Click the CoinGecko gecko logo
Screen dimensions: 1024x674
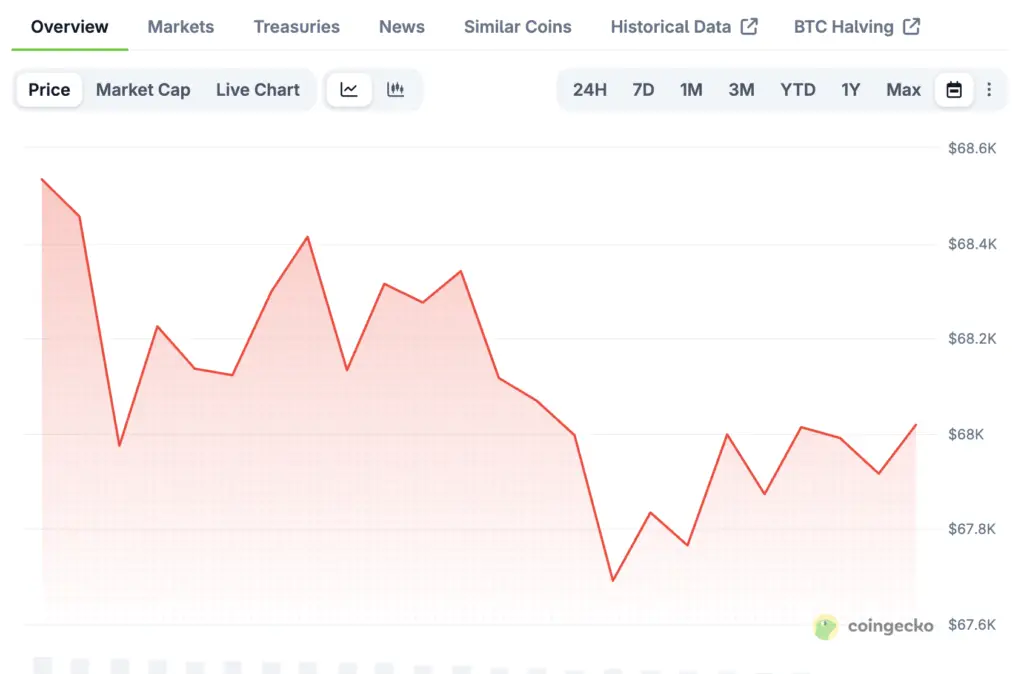pyautogui.click(x=826, y=627)
